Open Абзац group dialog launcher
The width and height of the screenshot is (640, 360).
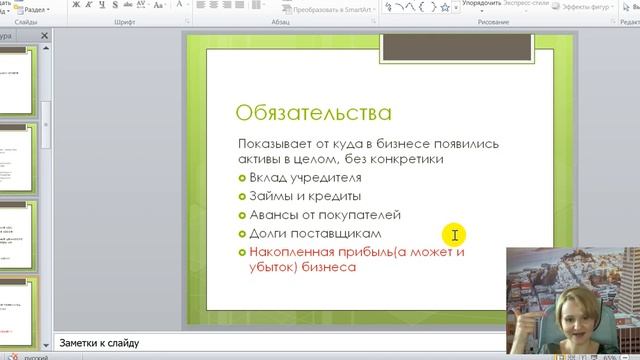[373, 22]
